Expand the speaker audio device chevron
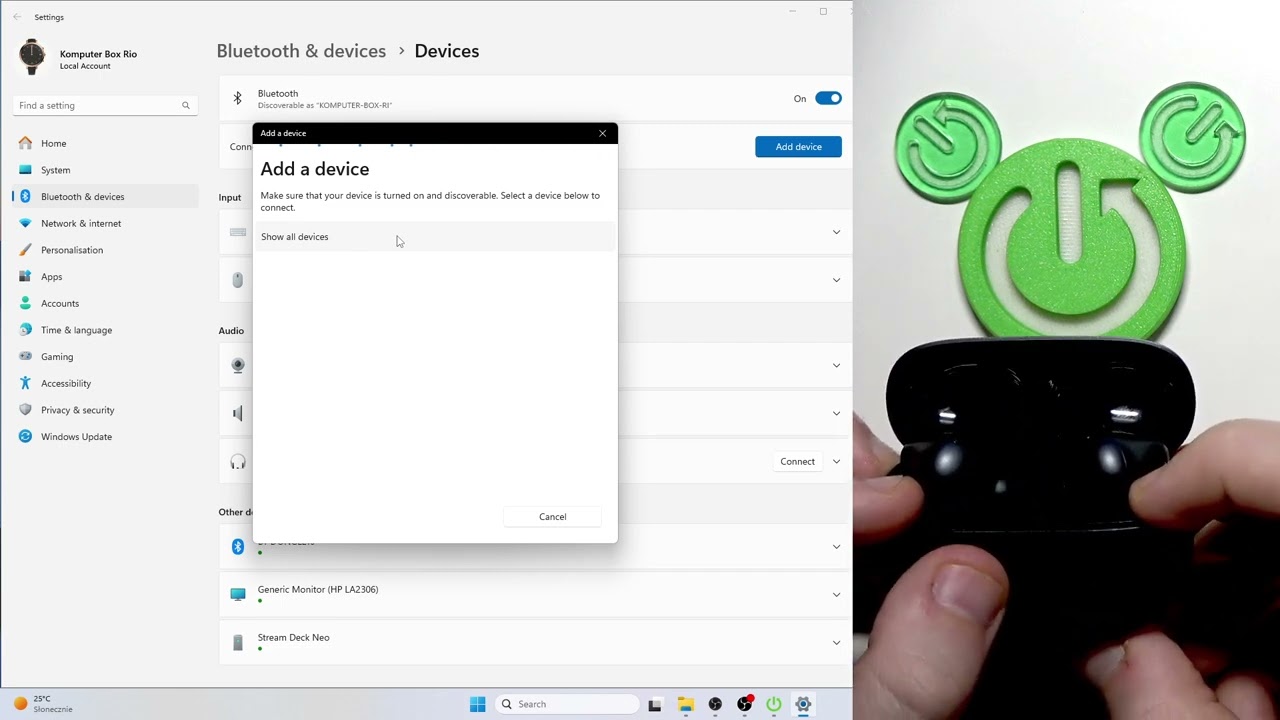The width and height of the screenshot is (1280, 720). [x=836, y=413]
